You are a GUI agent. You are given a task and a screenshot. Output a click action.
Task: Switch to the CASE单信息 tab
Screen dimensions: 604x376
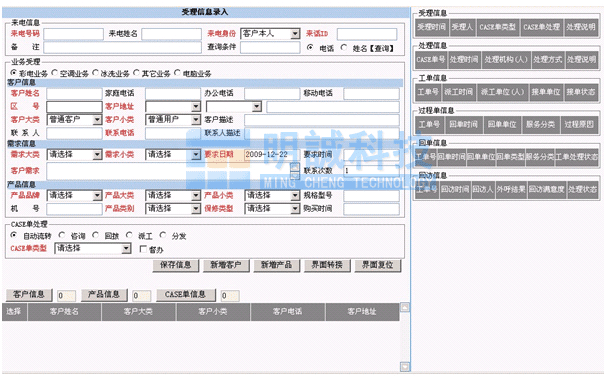186,295
